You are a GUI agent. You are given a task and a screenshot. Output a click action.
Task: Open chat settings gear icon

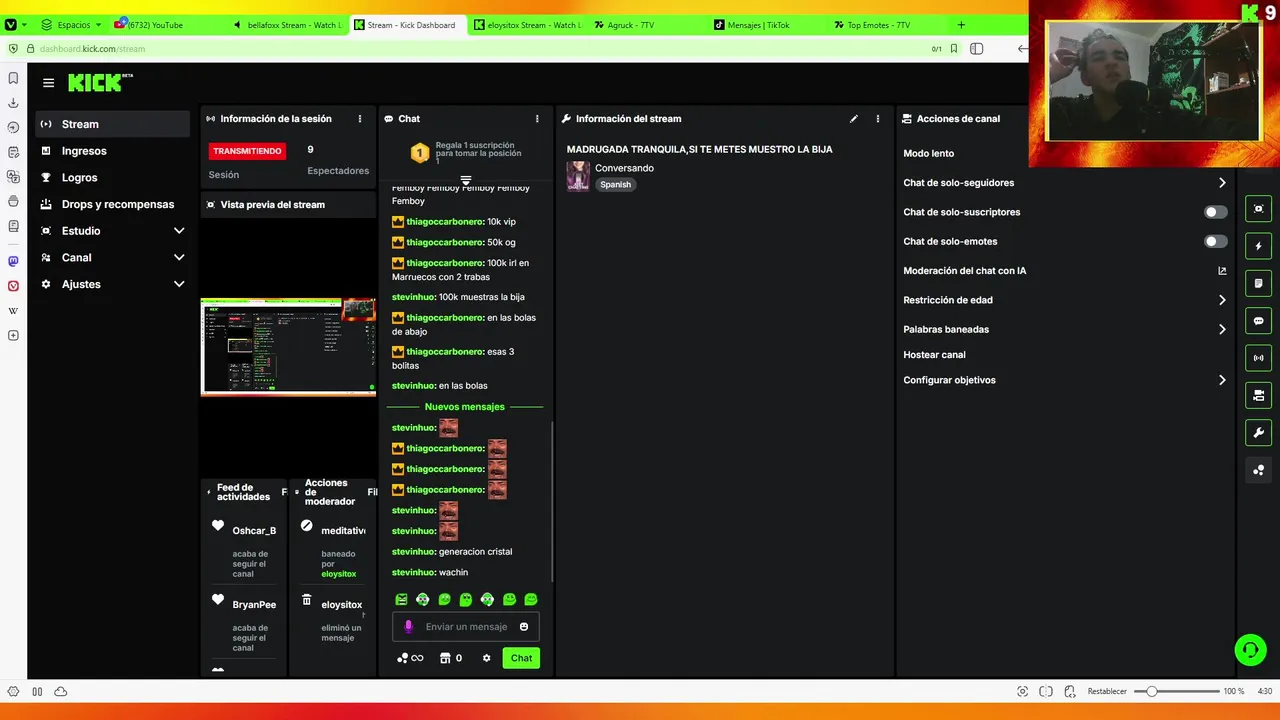click(x=486, y=658)
